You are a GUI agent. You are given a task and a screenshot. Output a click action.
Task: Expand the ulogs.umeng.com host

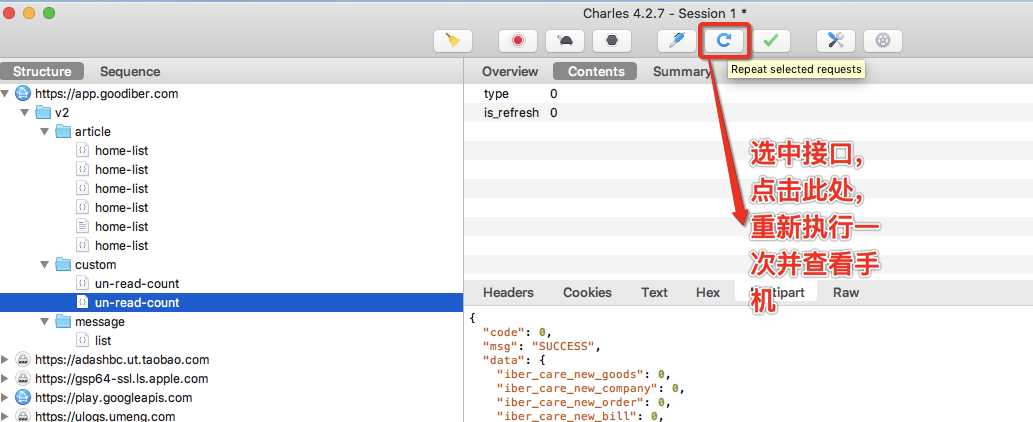6,416
